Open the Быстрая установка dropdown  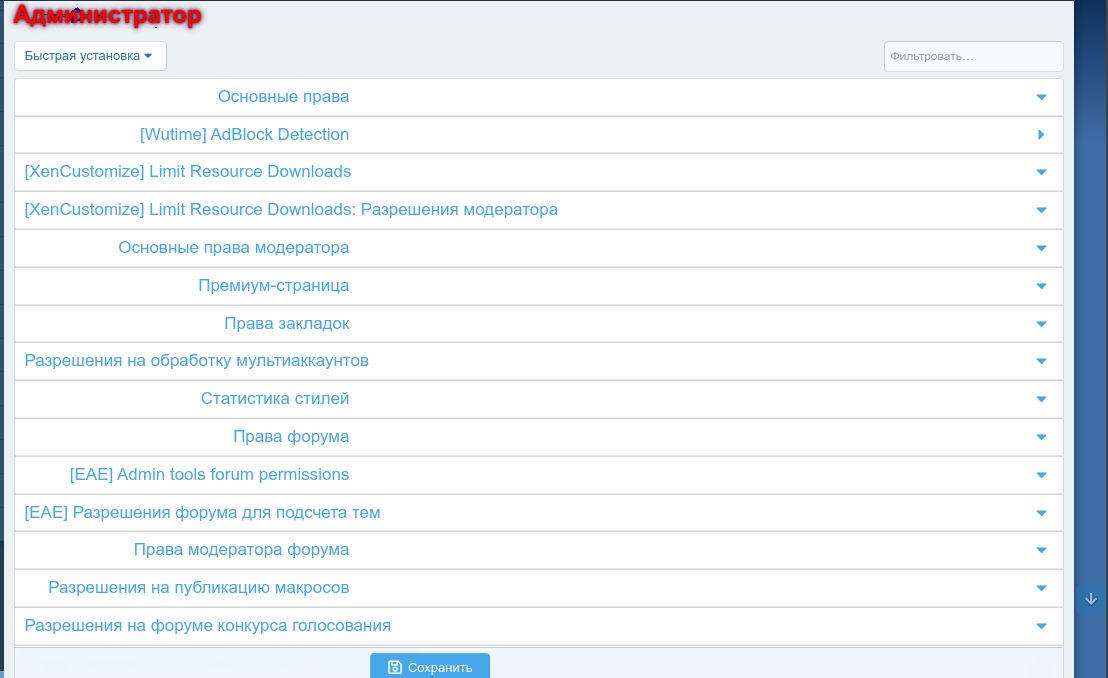pos(90,56)
